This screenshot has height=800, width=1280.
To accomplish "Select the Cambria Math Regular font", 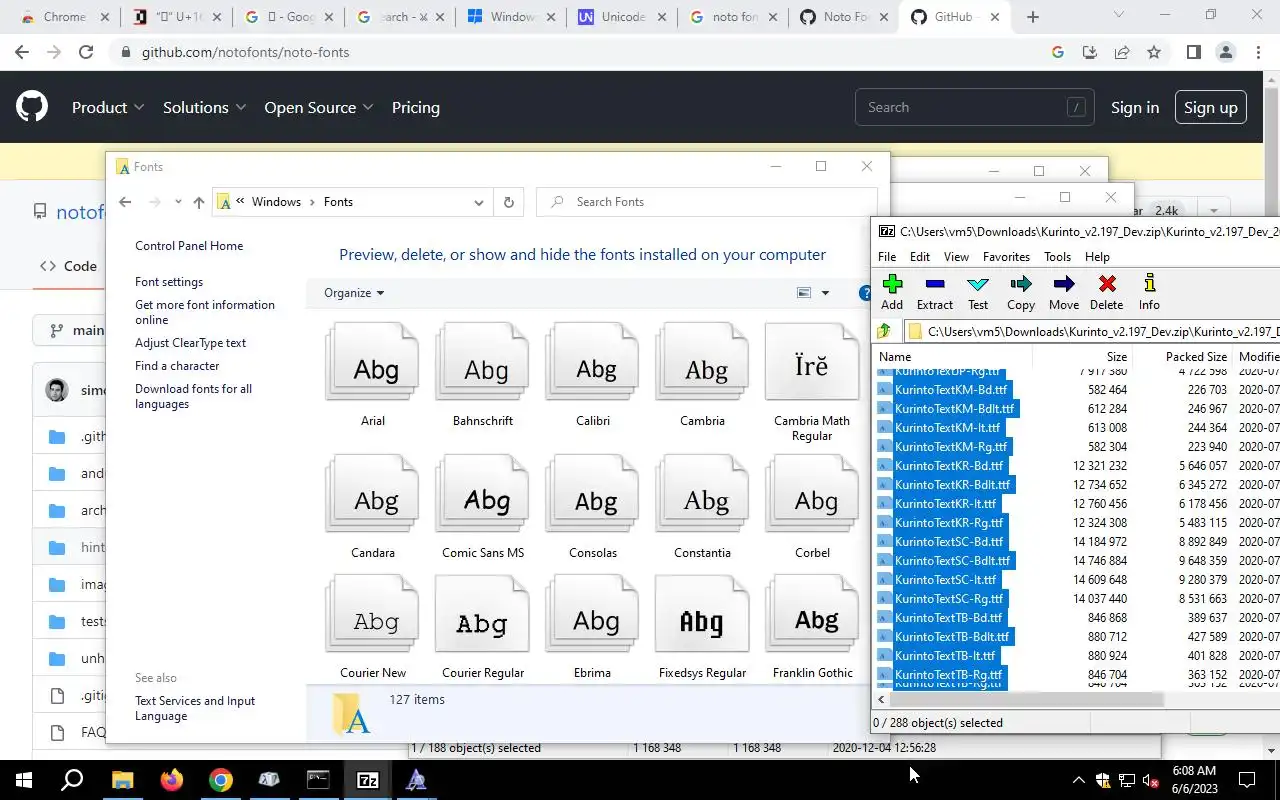I will [812, 364].
